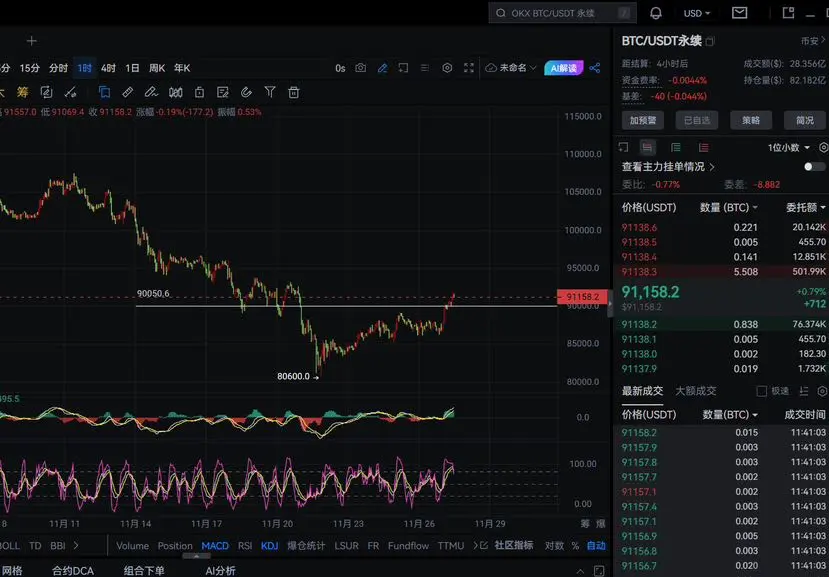Click the yellow 筹 chip distribution icon
Image resolution: width=829 pixels, height=577 pixels.
tap(22, 93)
